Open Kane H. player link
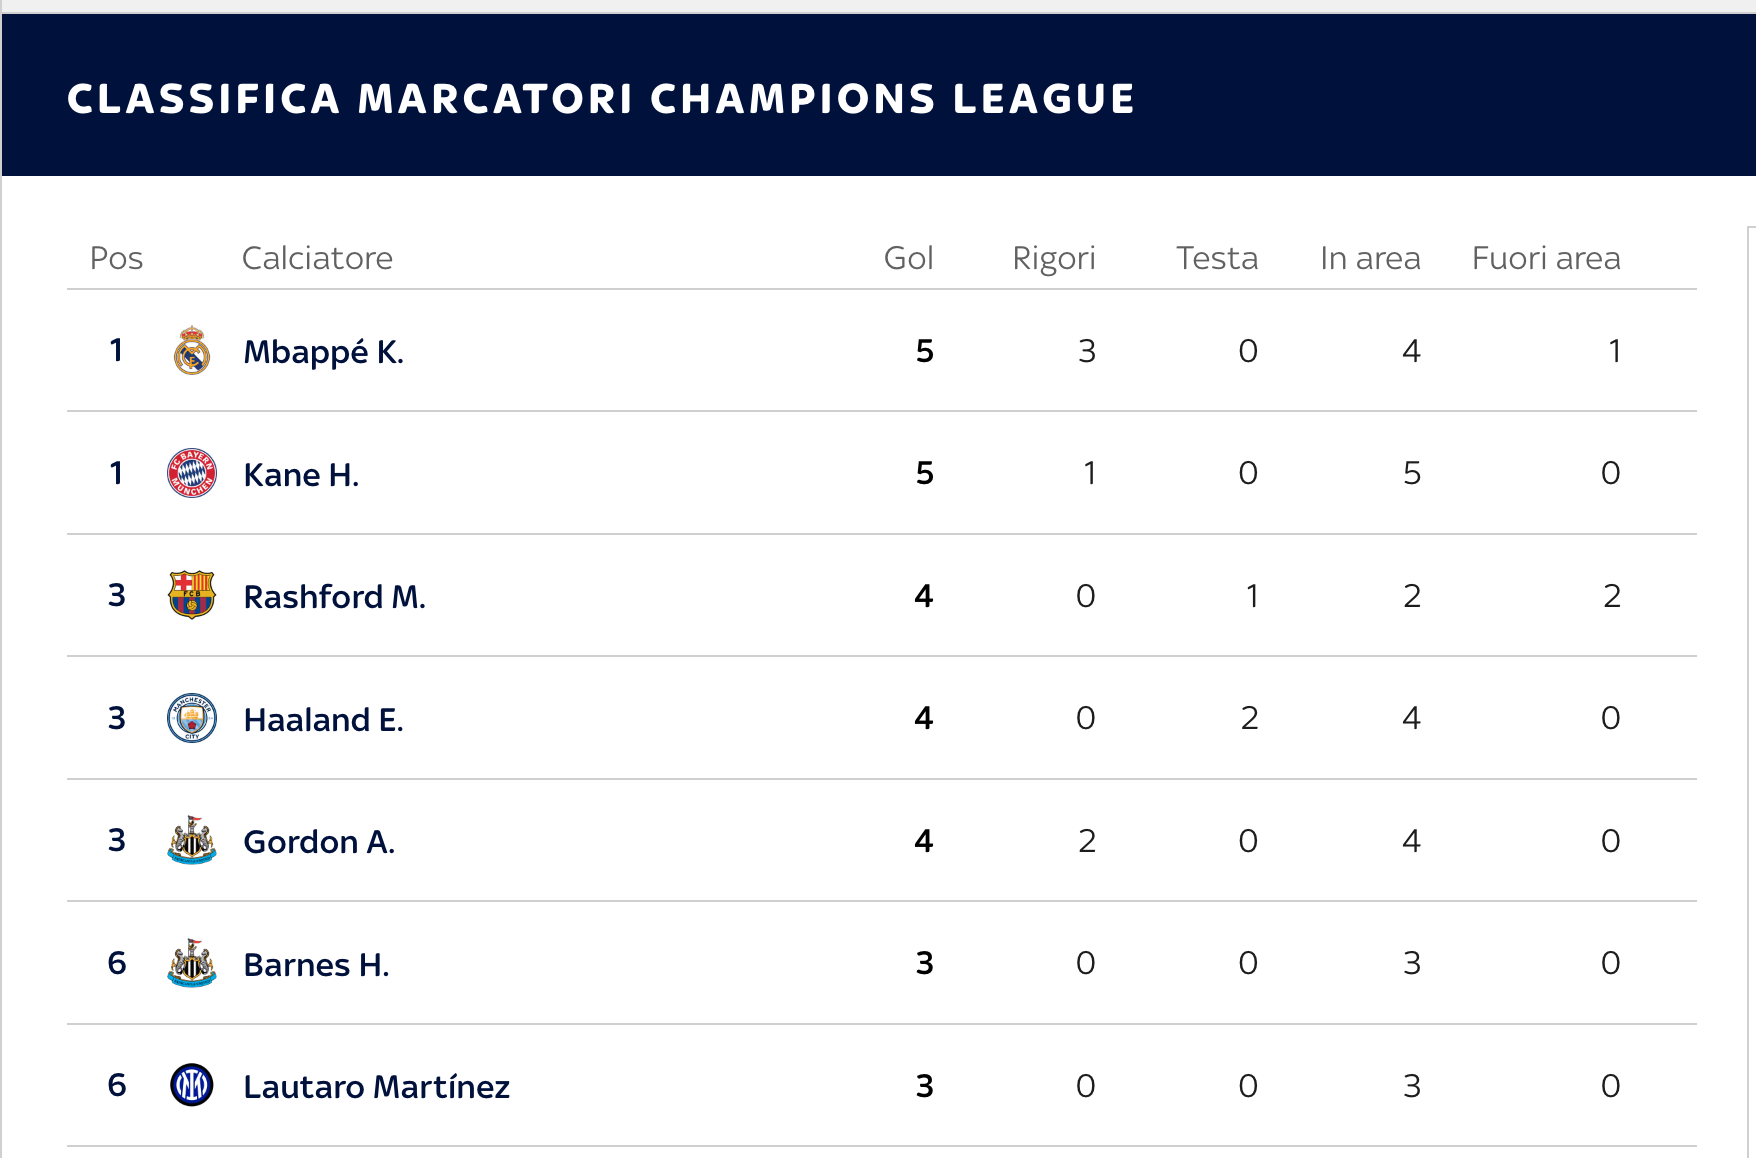 [301, 475]
